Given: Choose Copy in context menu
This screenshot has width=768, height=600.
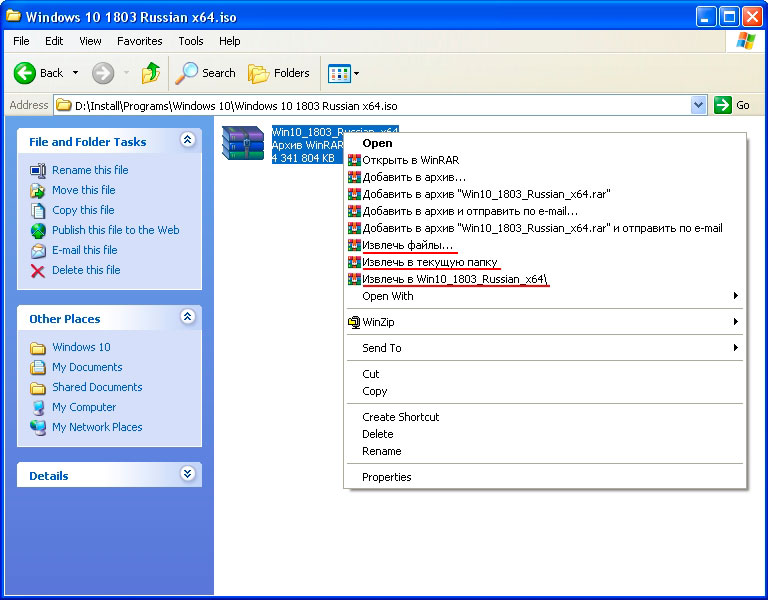Looking at the screenshot, I should tap(545, 391).
